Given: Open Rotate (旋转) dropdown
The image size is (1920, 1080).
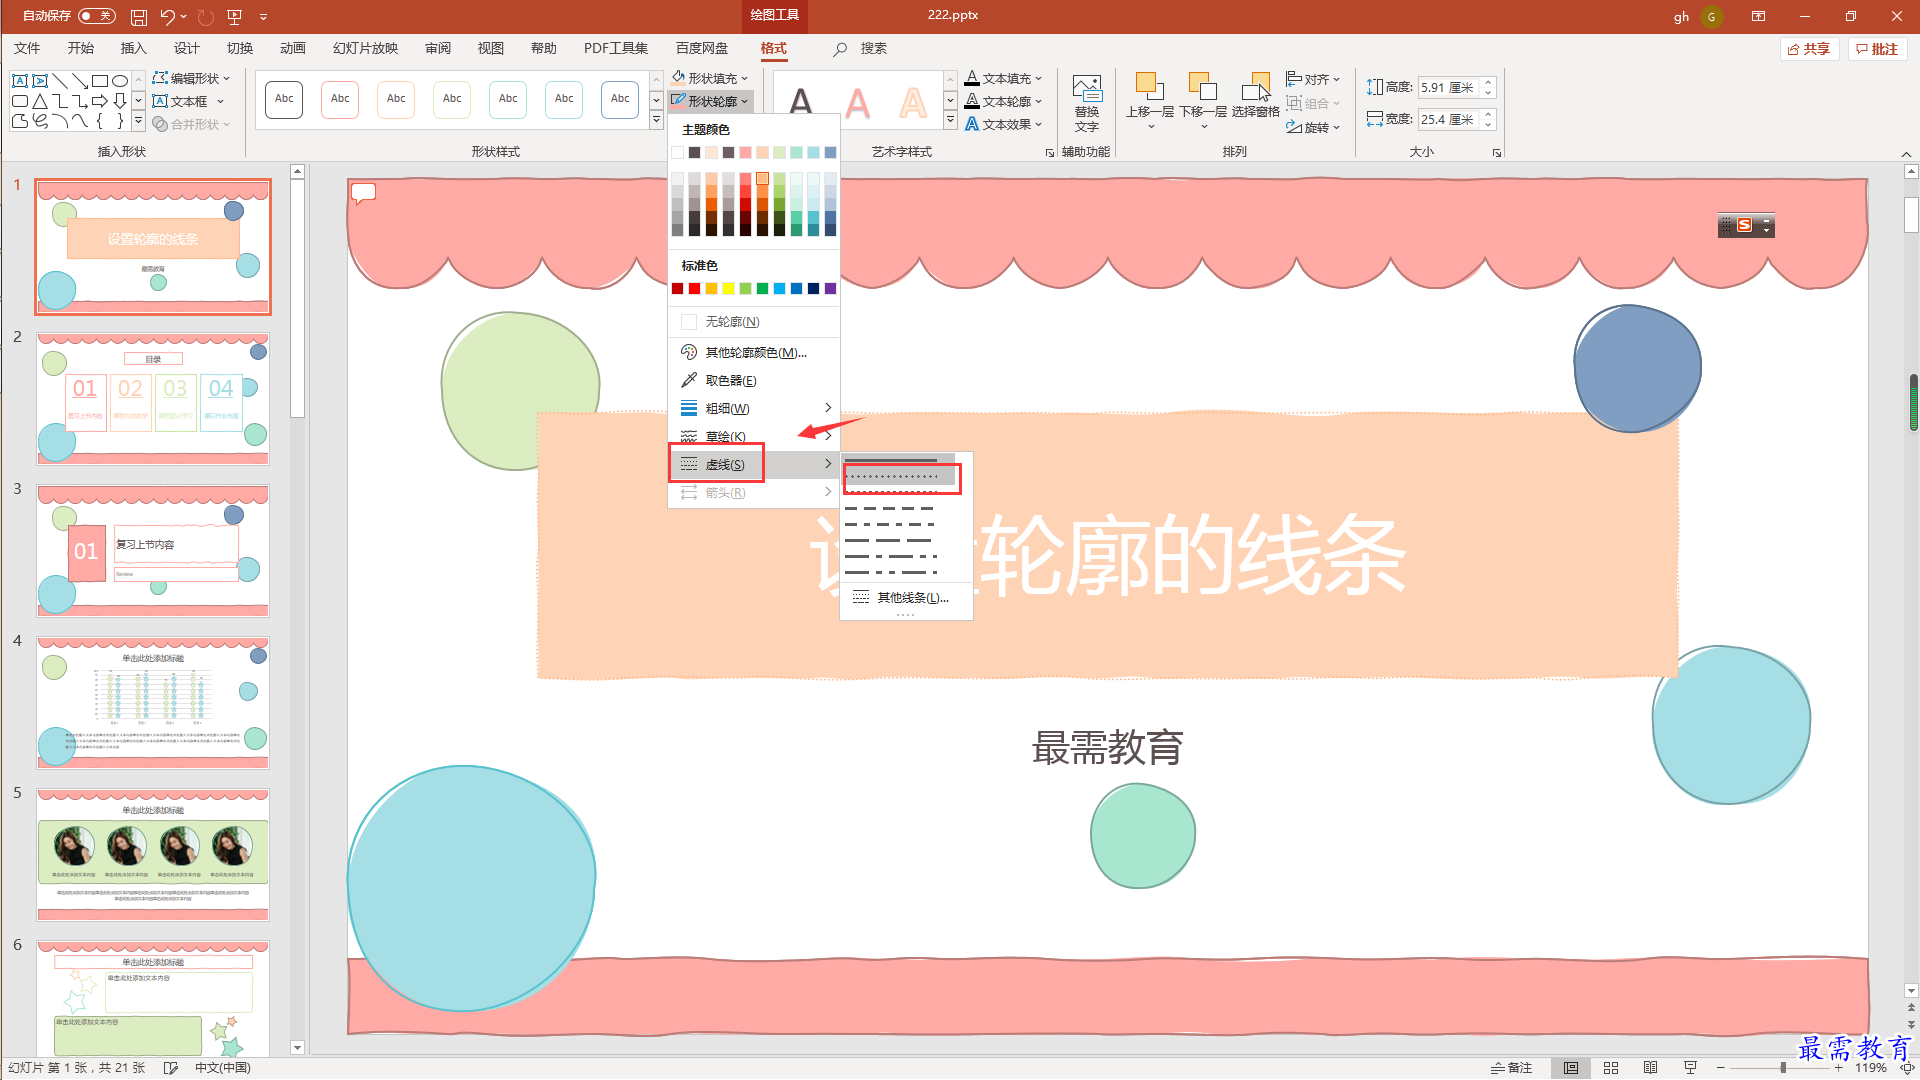Looking at the screenshot, I should (1313, 127).
